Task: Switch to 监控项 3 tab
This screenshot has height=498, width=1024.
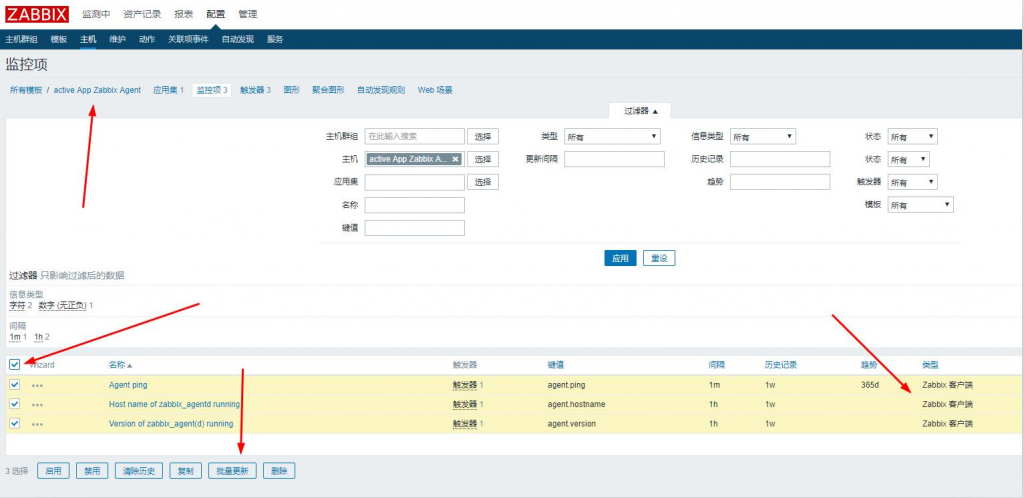Action: point(212,90)
